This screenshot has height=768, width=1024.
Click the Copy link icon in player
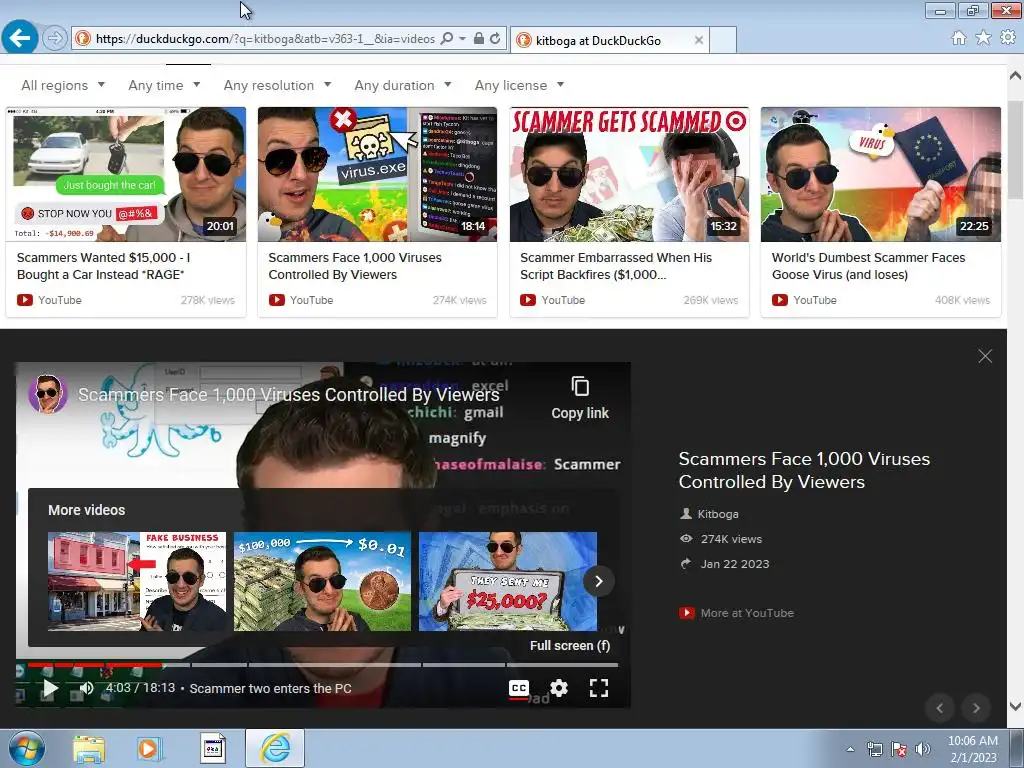(x=580, y=387)
